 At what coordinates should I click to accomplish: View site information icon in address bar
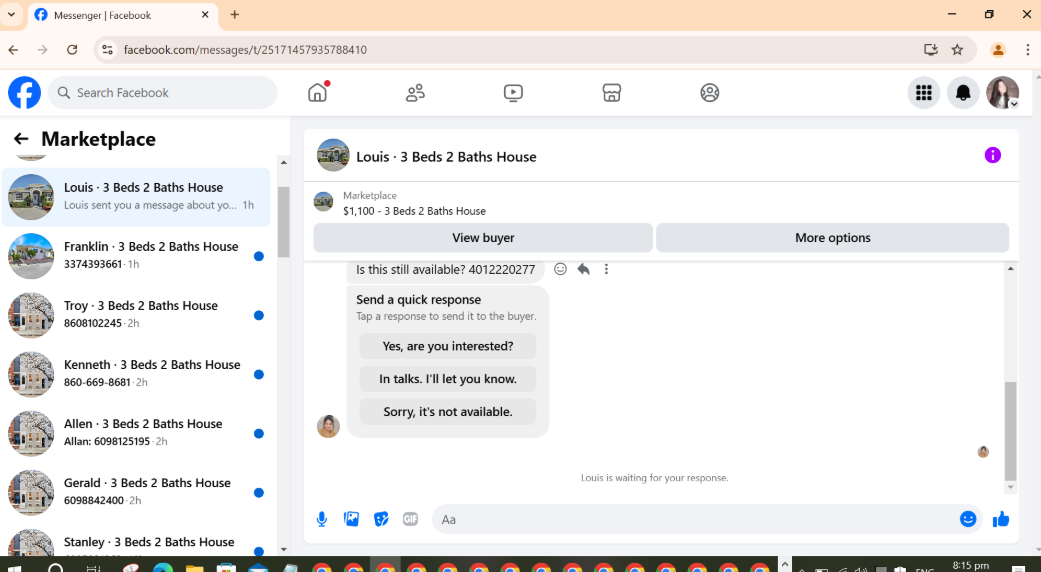[x=107, y=50]
